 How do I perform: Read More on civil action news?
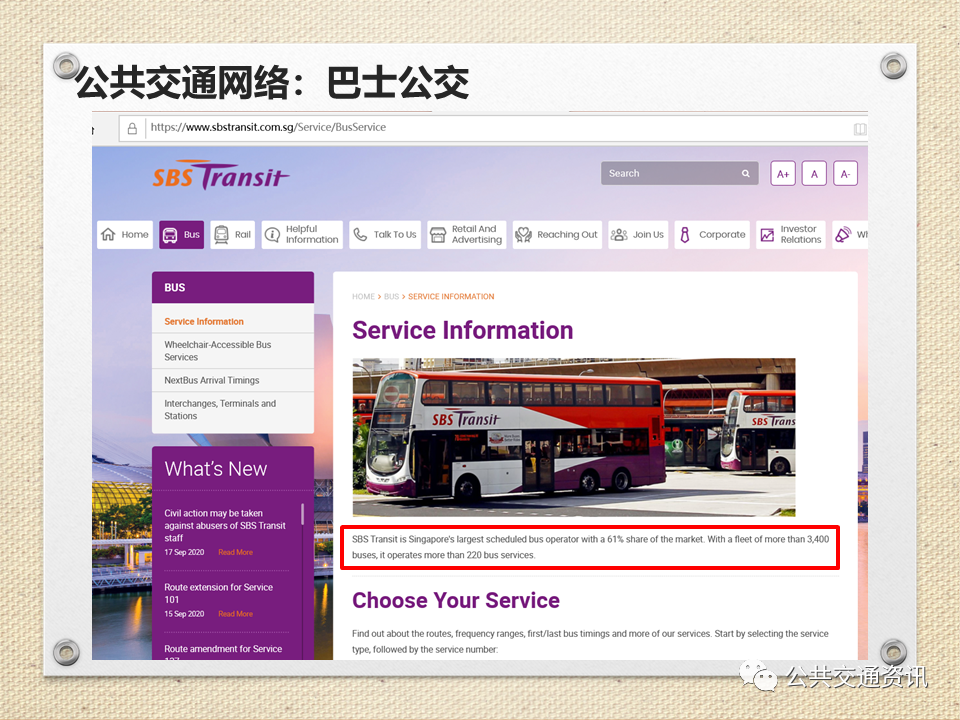click(235, 552)
